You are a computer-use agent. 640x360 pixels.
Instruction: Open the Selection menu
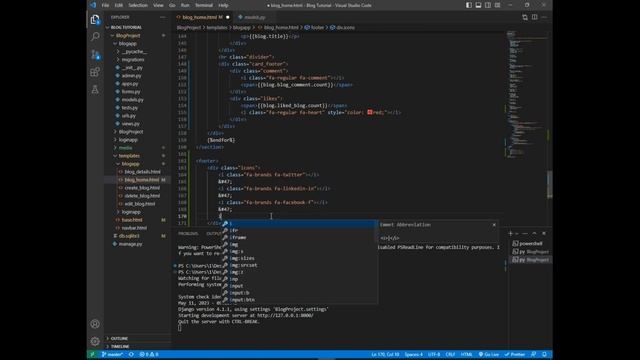click(x=138, y=5)
